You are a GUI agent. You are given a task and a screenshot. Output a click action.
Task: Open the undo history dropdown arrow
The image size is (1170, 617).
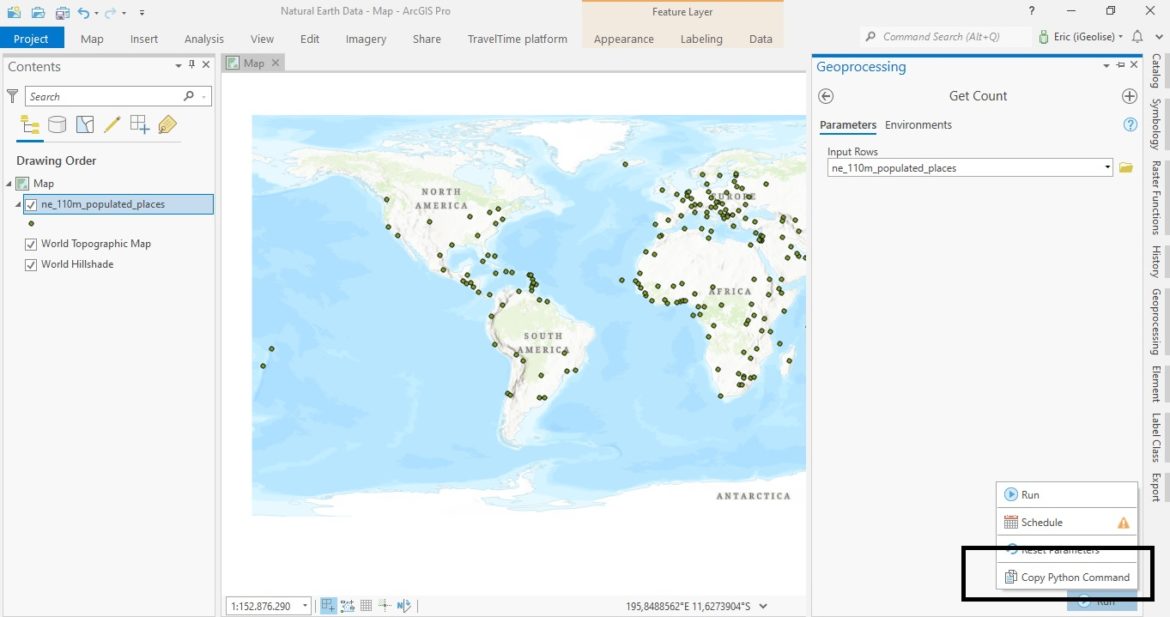96,13
